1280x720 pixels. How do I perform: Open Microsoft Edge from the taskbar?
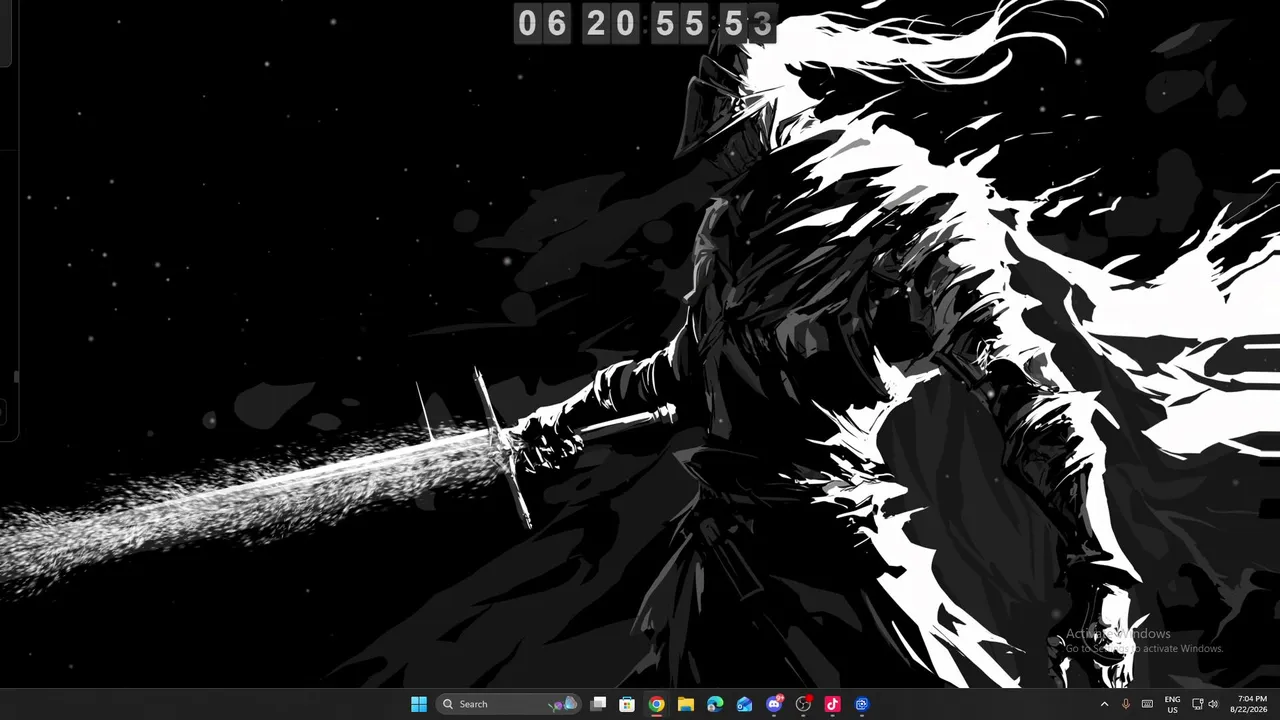pyautogui.click(x=715, y=704)
